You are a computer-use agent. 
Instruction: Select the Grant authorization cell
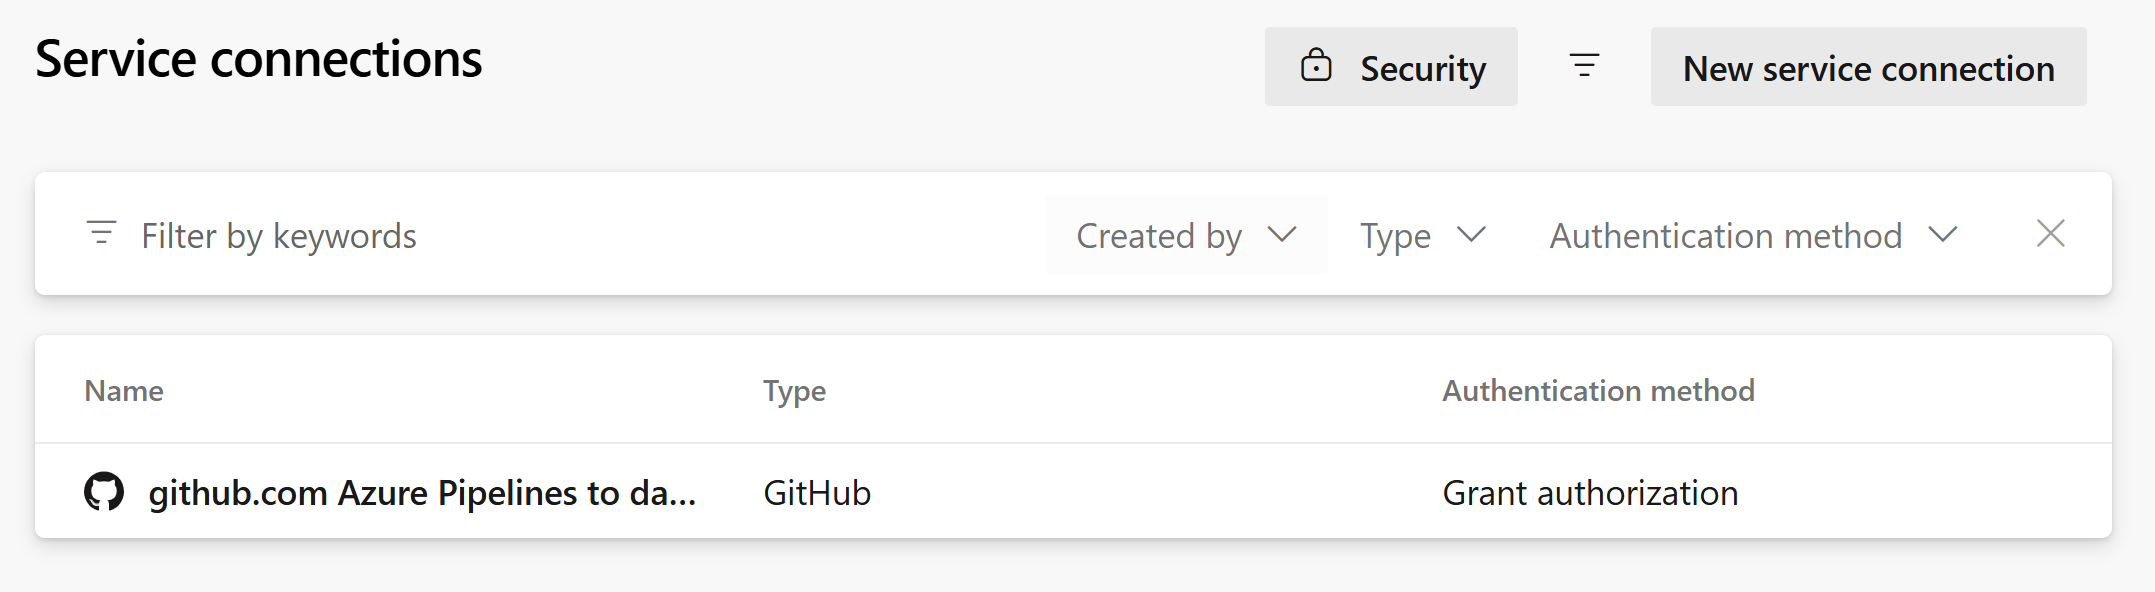[1590, 493]
